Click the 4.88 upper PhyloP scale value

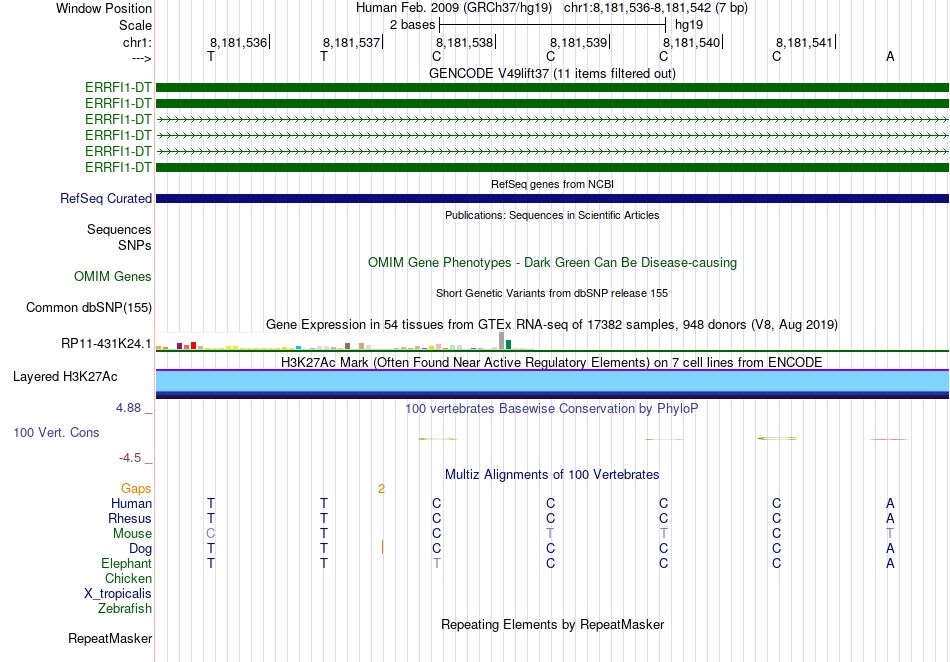point(128,408)
